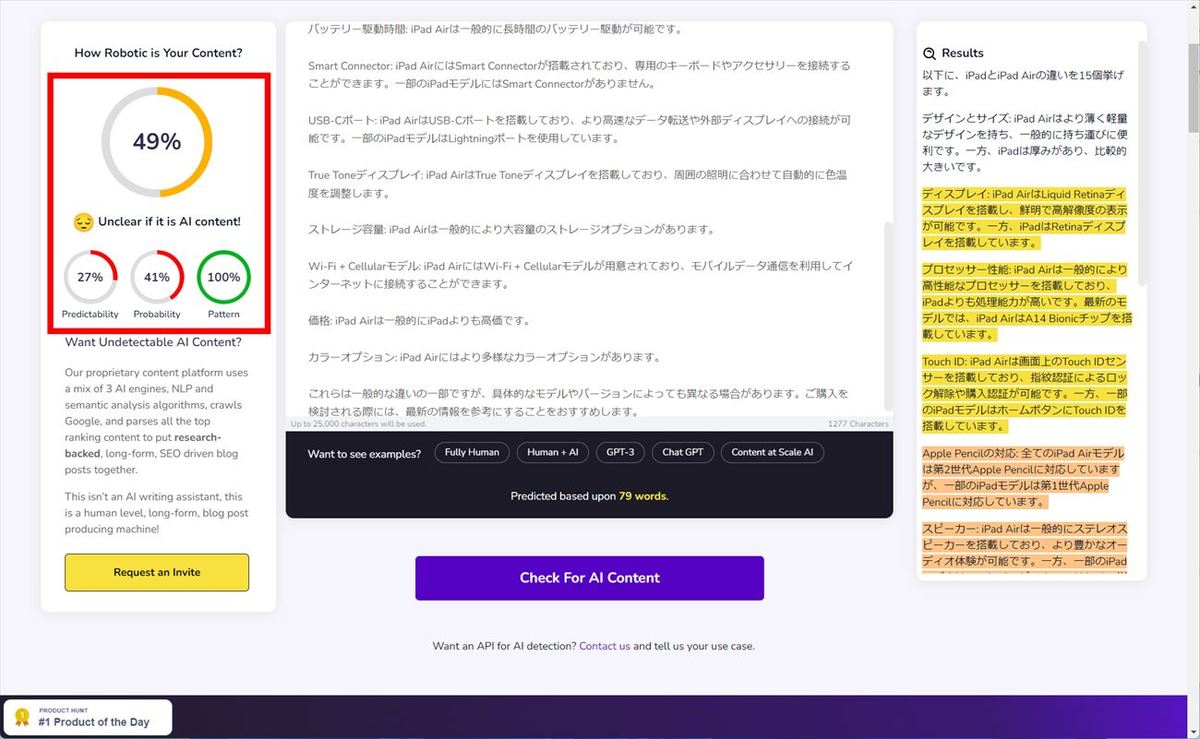Click 'Want to see examples?' label
The width and height of the screenshot is (1200, 739).
point(364,453)
